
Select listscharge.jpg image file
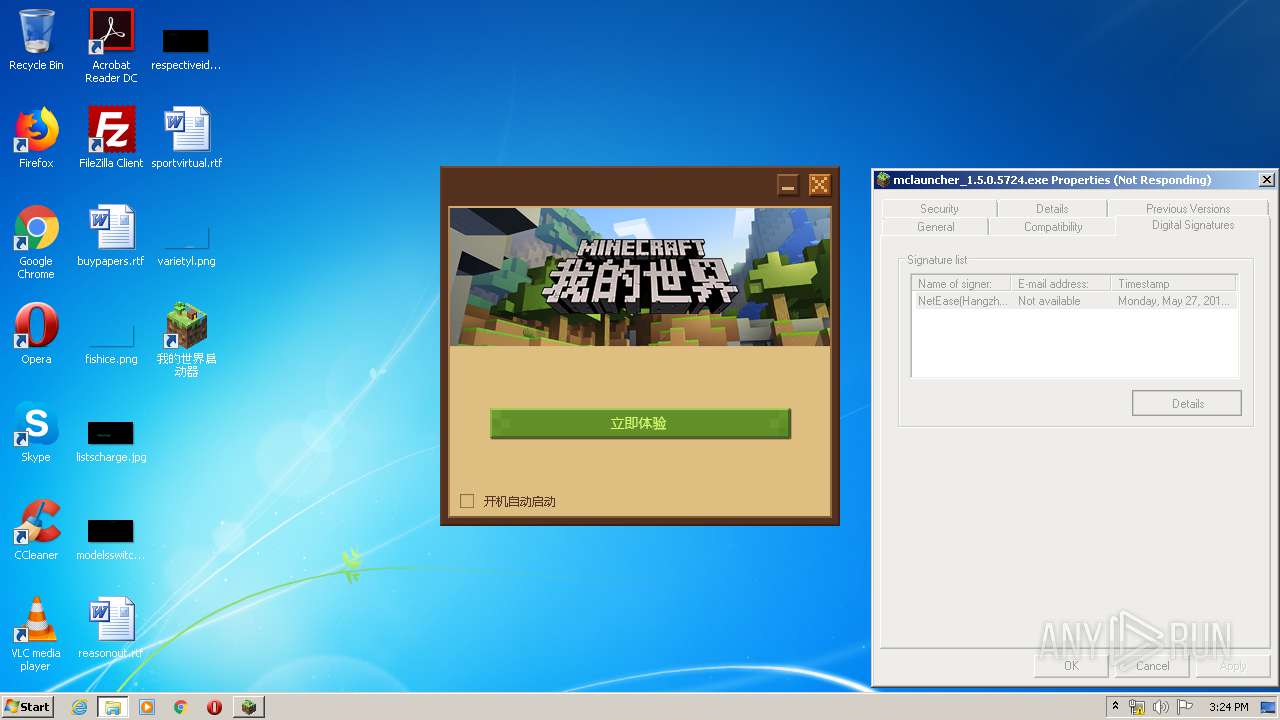111,442
